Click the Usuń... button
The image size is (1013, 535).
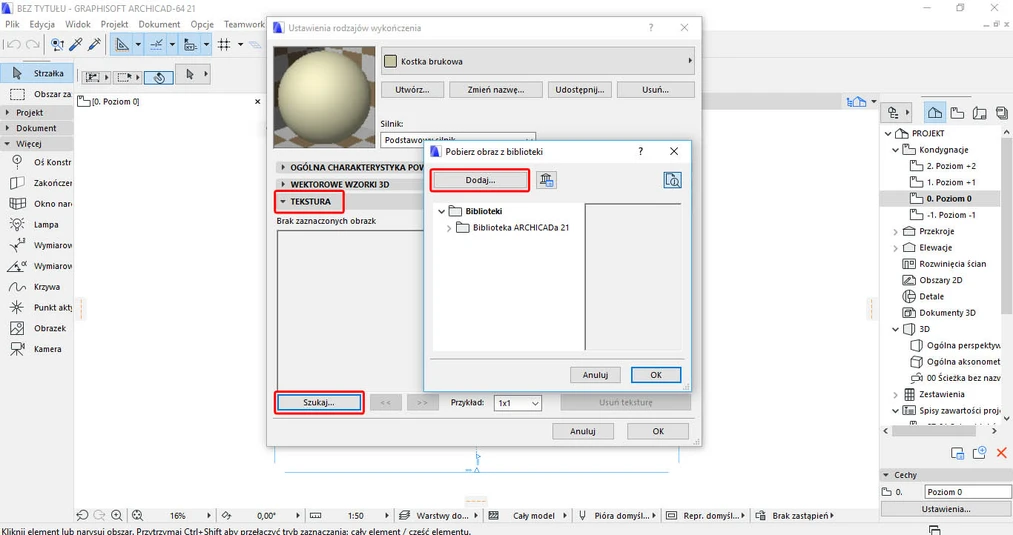tap(655, 90)
